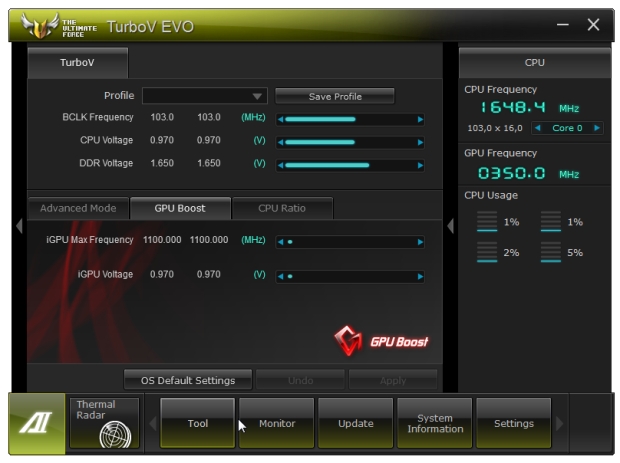
Task: Close the TurboV EVO window
Action: [x=593, y=25]
